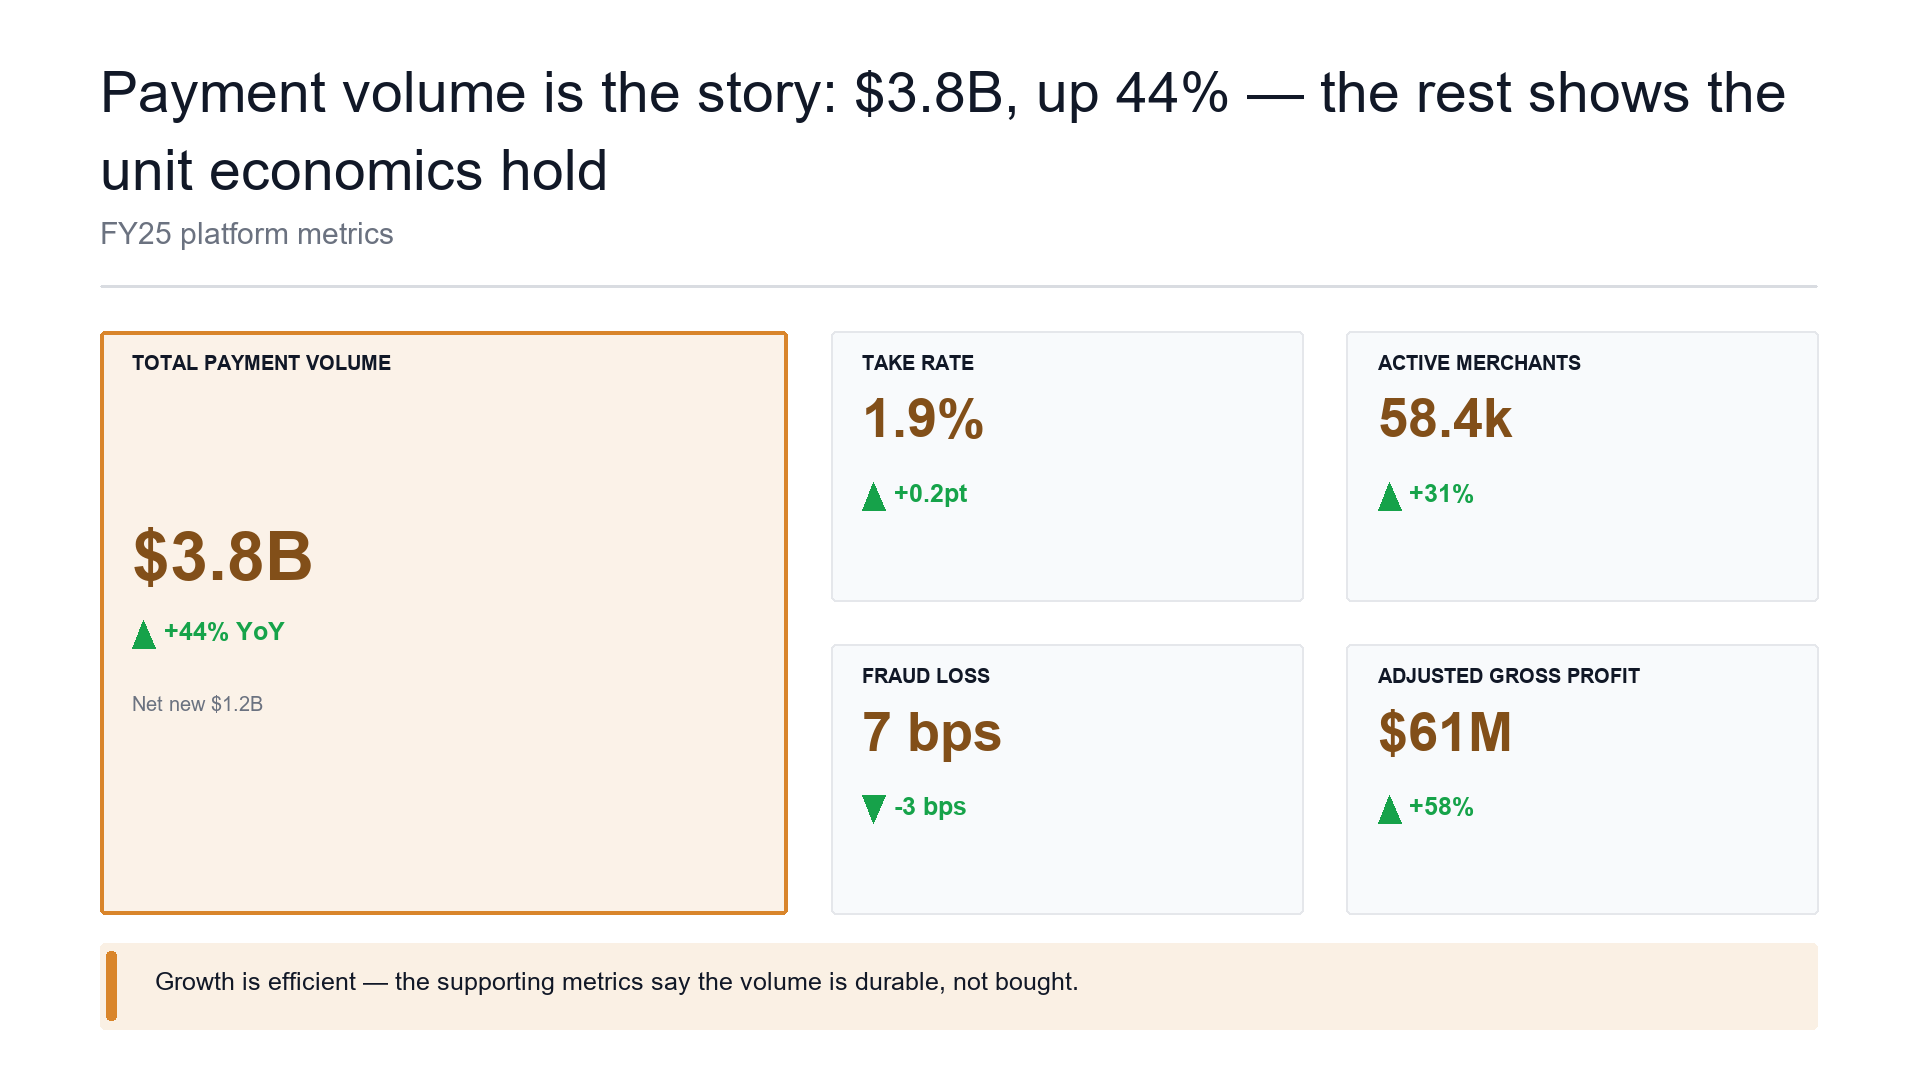Click the down triangle beside -3 bps
The width and height of the screenshot is (1919, 1080).
[x=874, y=809]
